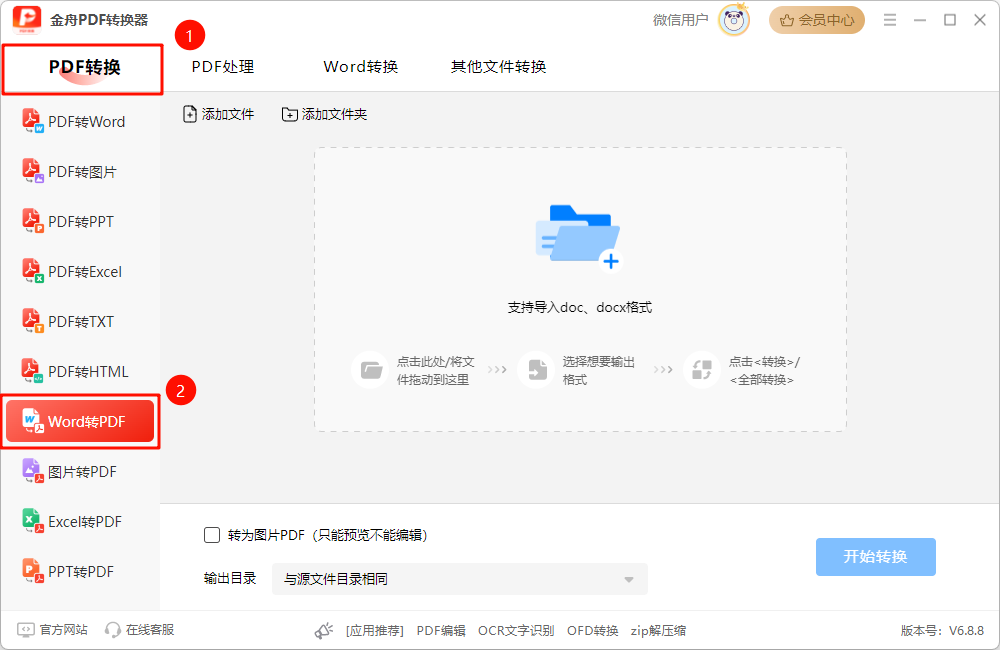Contact 在线客服 online support
This screenshot has height=650, width=1000.
tap(140, 630)
